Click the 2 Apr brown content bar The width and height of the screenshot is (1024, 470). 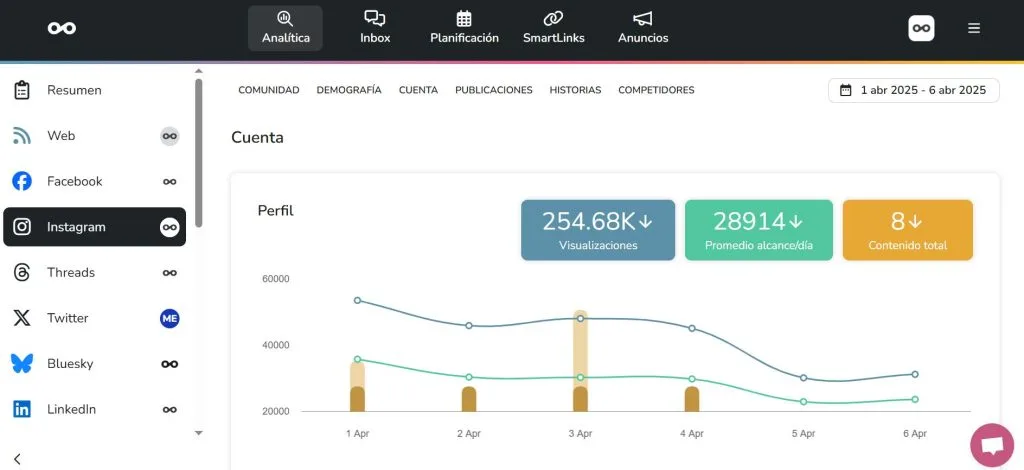point(469,399)
